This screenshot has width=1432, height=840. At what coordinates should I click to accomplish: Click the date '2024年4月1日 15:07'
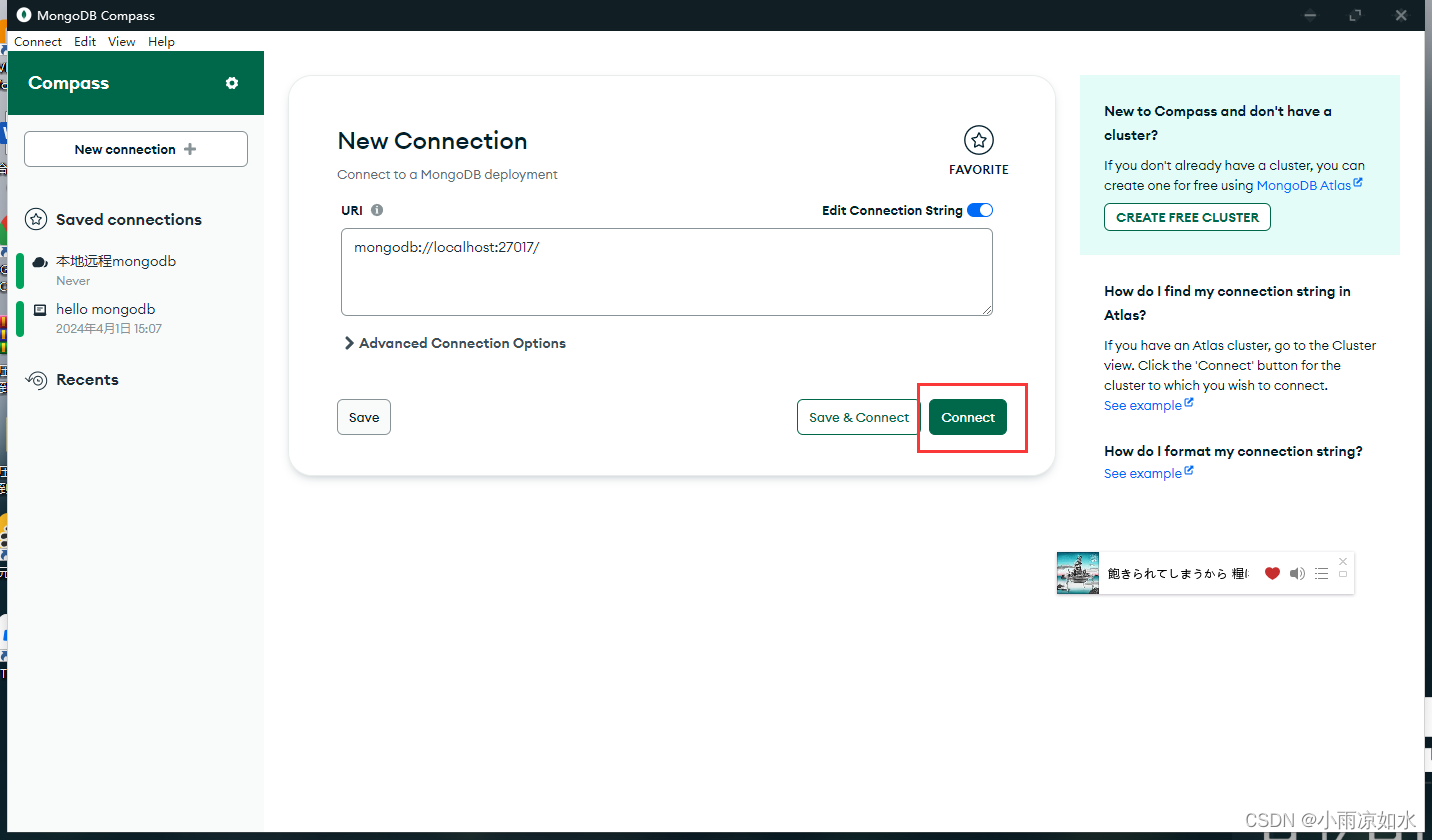tap(109, 329)
